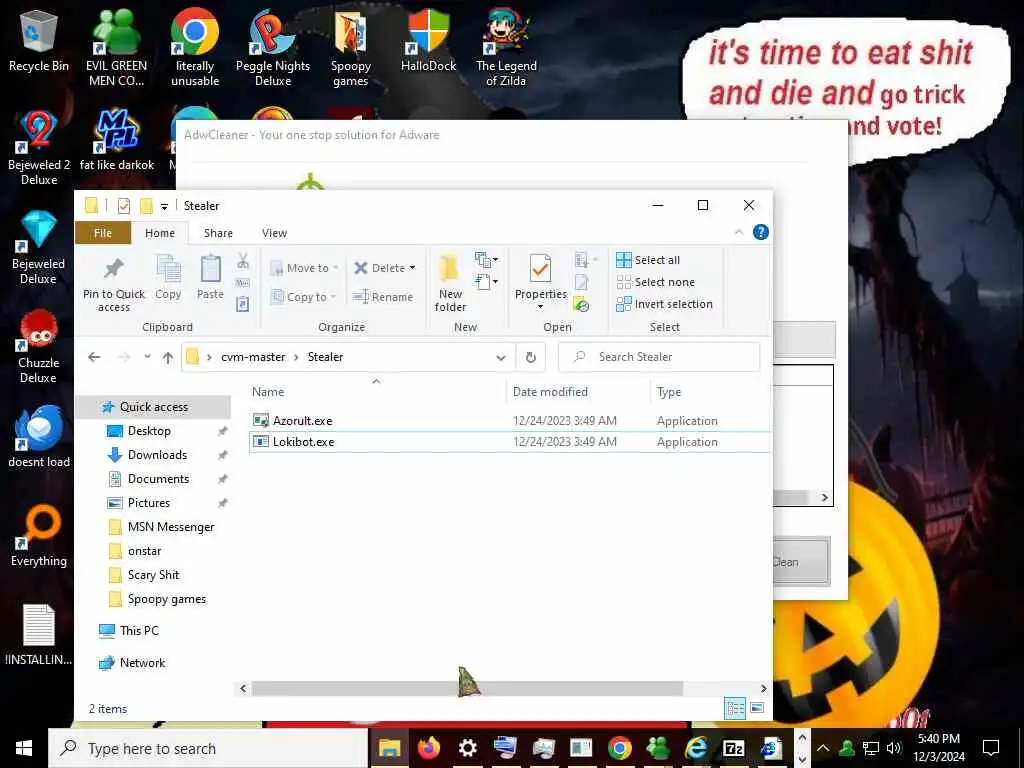Screen dimensions: 1024x768
Task: Sort by the Date modified column header
Action: 550,392
